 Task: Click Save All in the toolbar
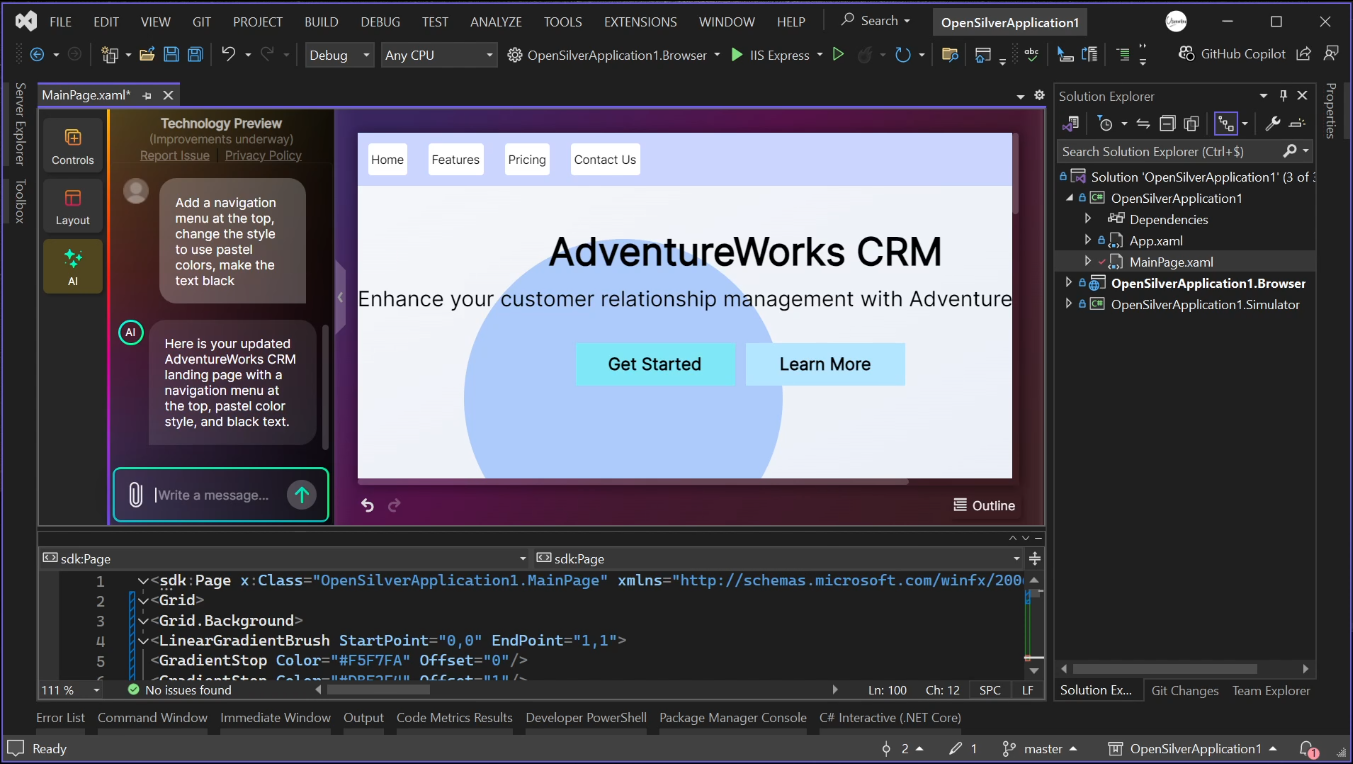pyautogui.click(x=195, y=55)
